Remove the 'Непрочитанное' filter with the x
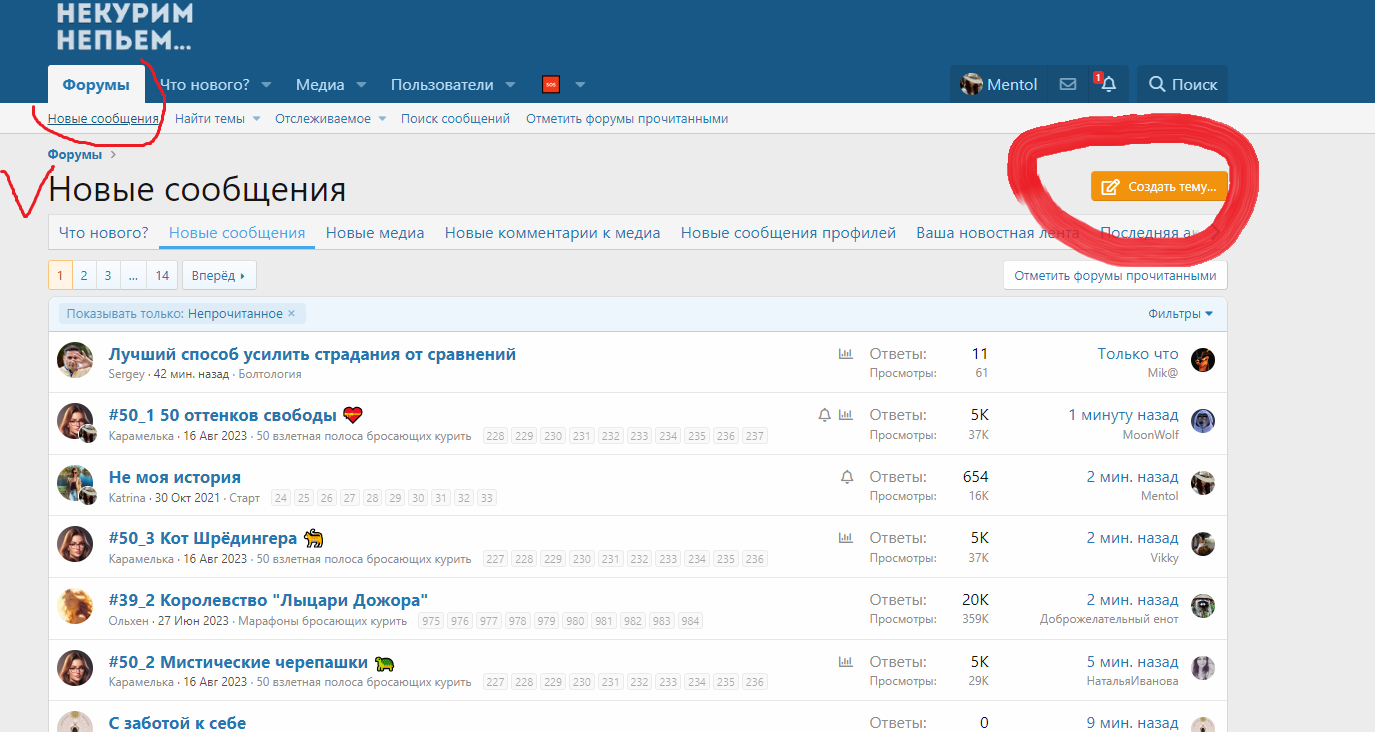Viewport: 1375px width, 732px height. (x=292, y=314)
